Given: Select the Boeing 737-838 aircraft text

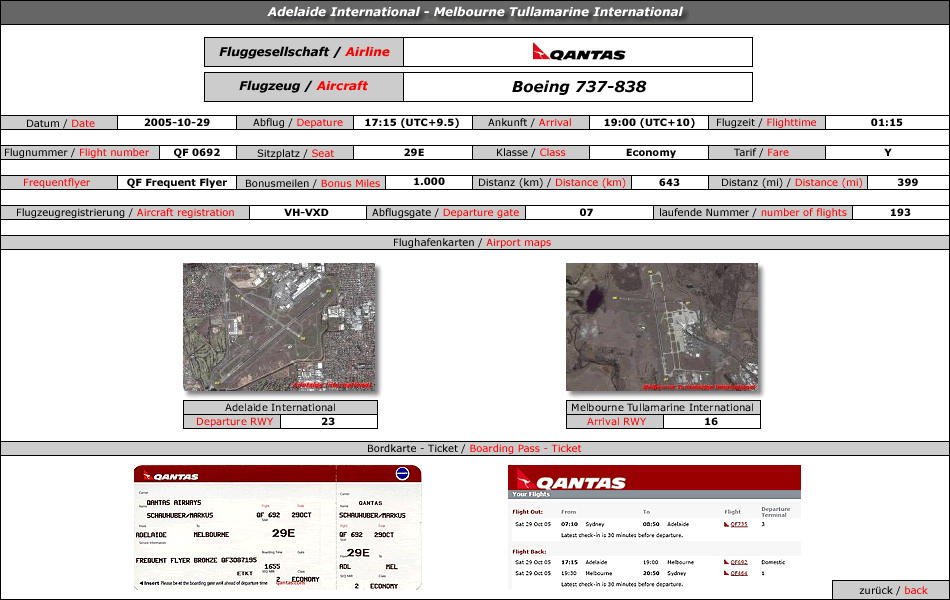Looking at the screenshot, I should coord(579,87).
